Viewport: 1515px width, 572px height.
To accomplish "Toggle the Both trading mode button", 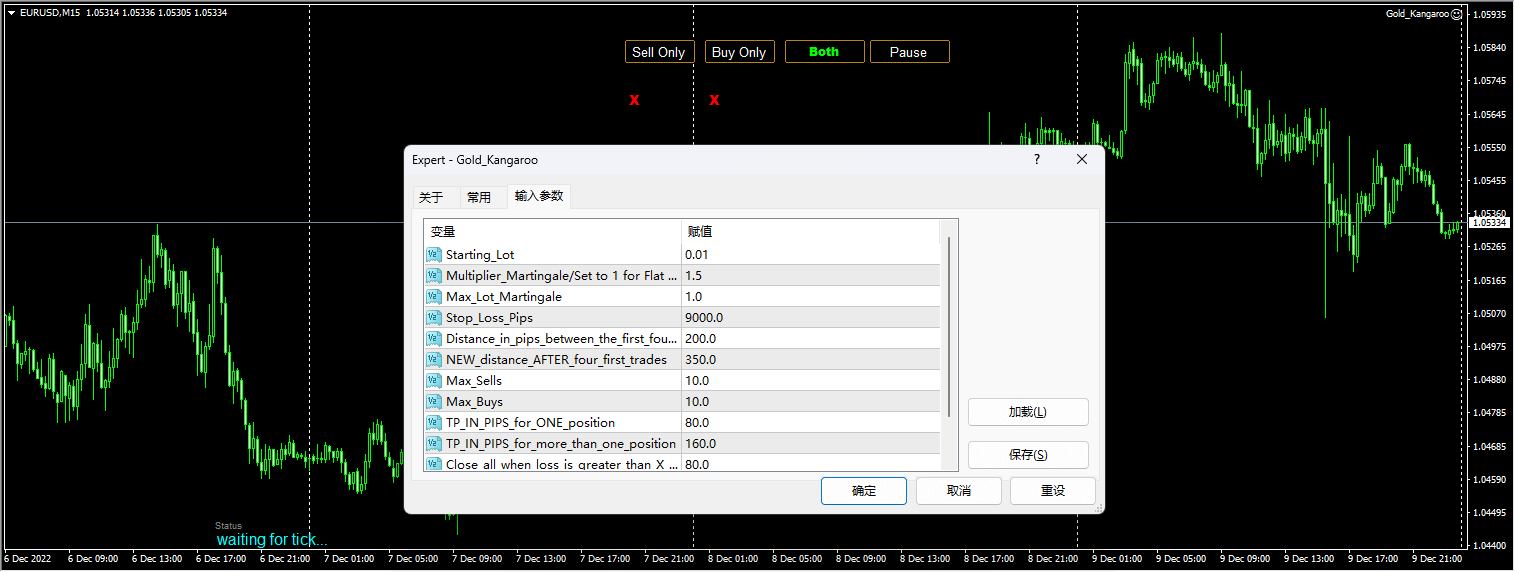I will (824, 52).
